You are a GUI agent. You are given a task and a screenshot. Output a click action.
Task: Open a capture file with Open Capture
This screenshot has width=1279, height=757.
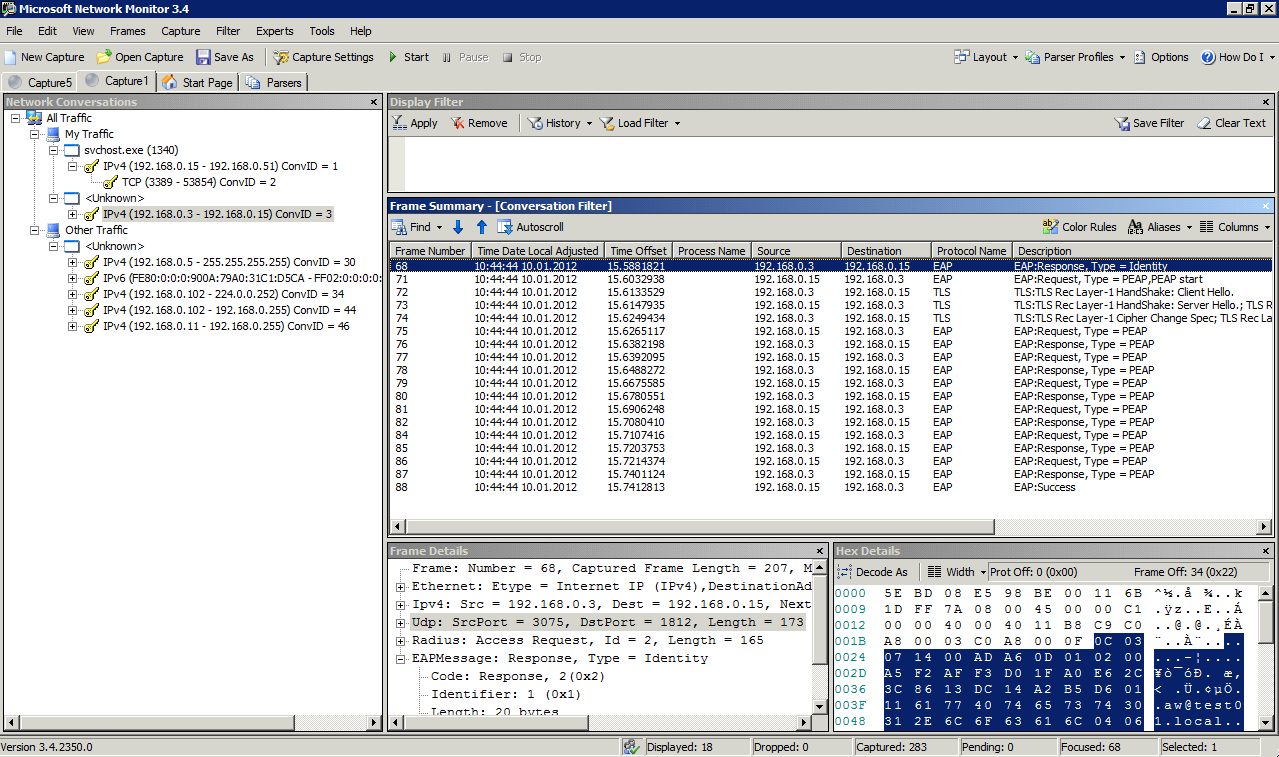tap(139, 58)
